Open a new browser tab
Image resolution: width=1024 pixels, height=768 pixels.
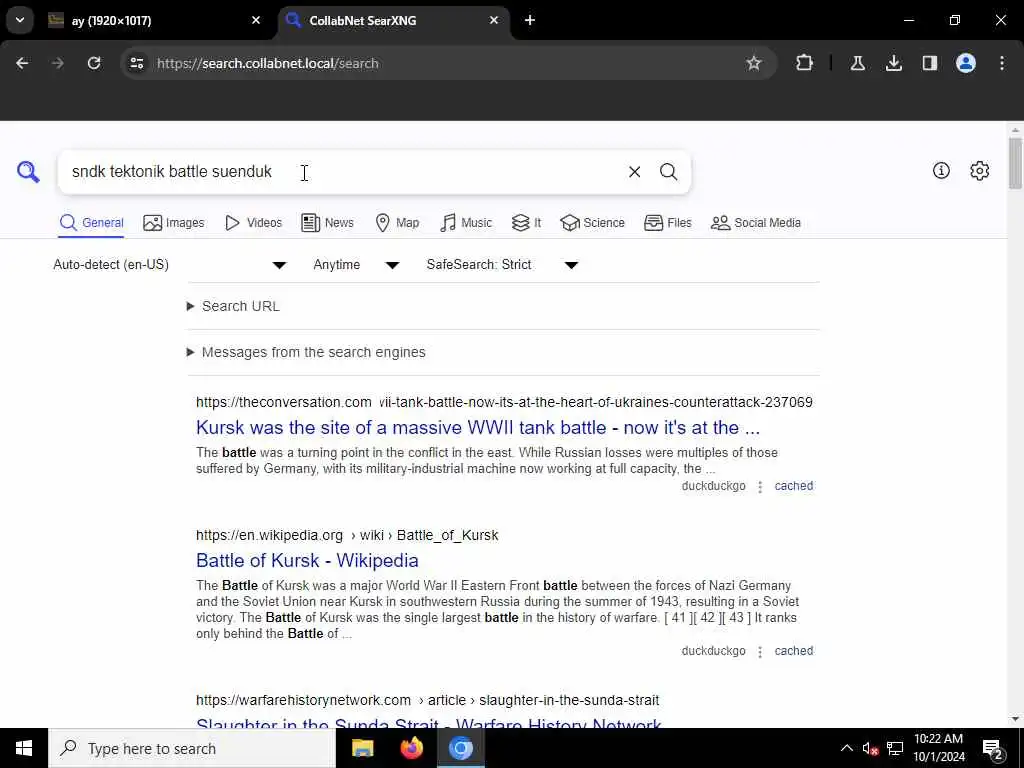click(530, 20)
